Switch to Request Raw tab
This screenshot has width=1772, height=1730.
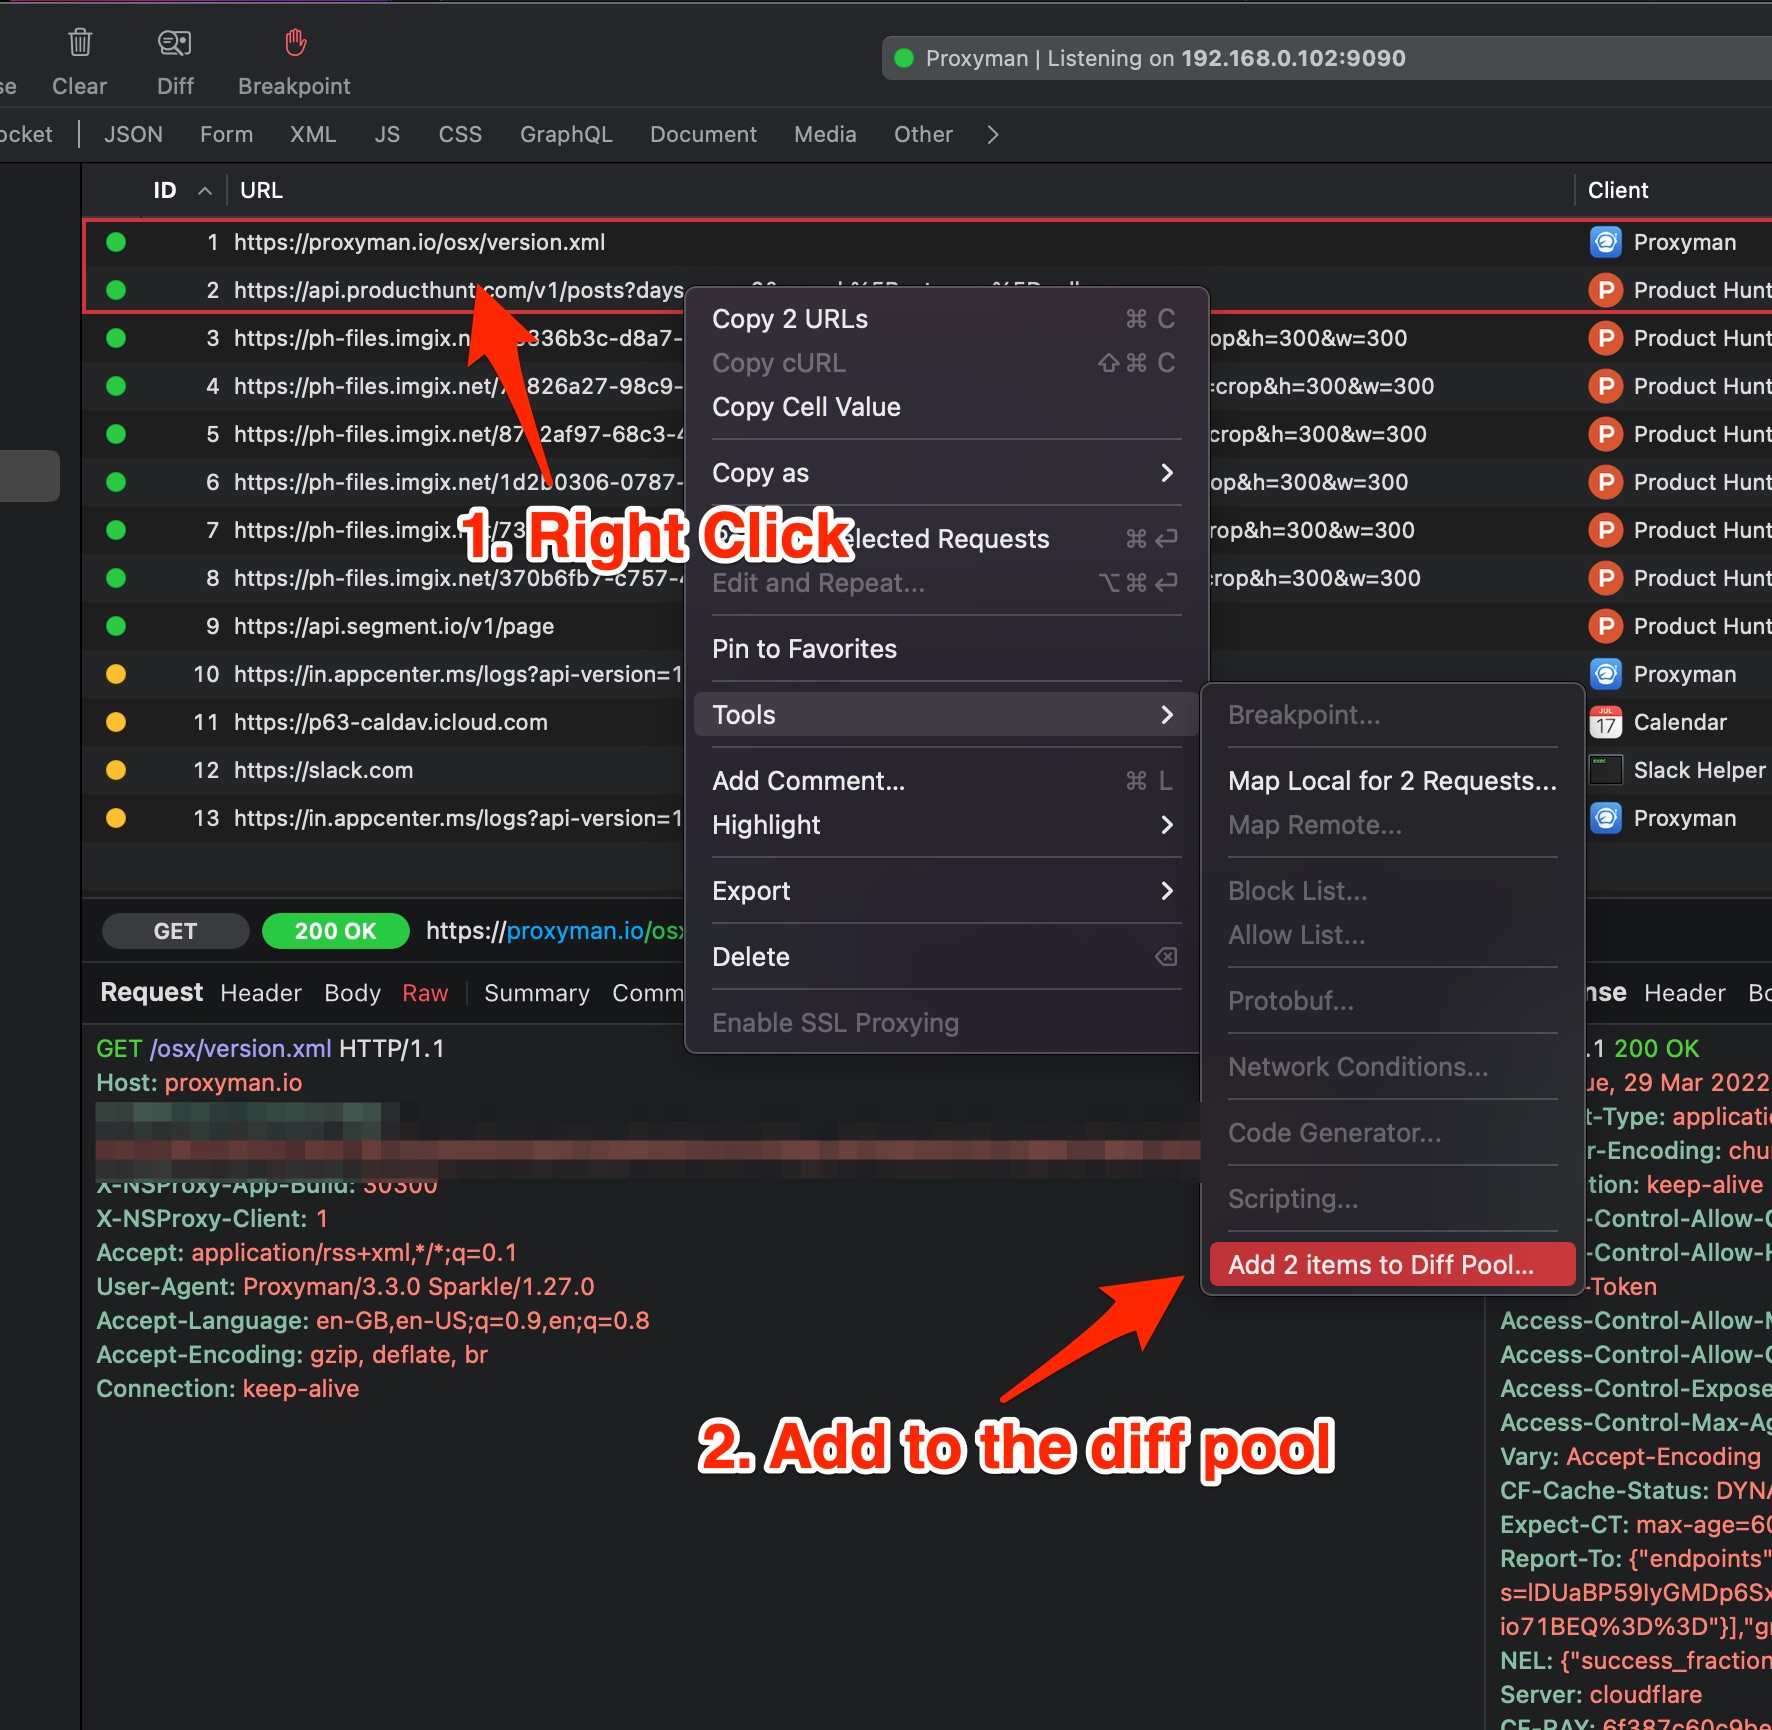425,993
